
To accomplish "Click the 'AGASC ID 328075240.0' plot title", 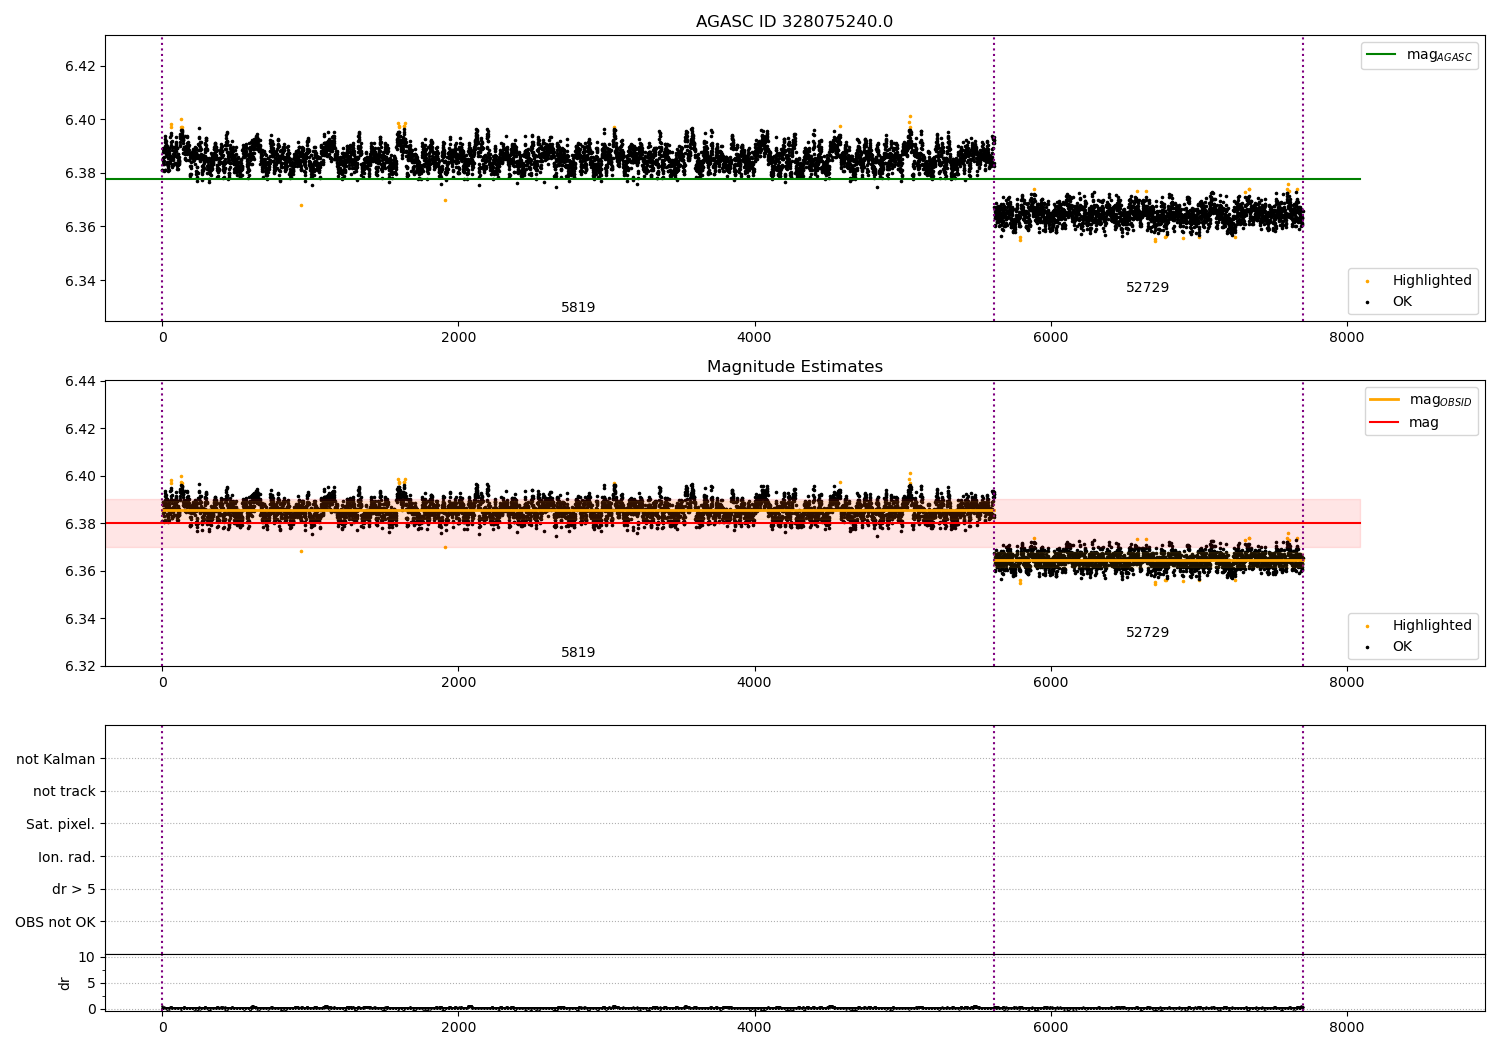I will point(794,22).
